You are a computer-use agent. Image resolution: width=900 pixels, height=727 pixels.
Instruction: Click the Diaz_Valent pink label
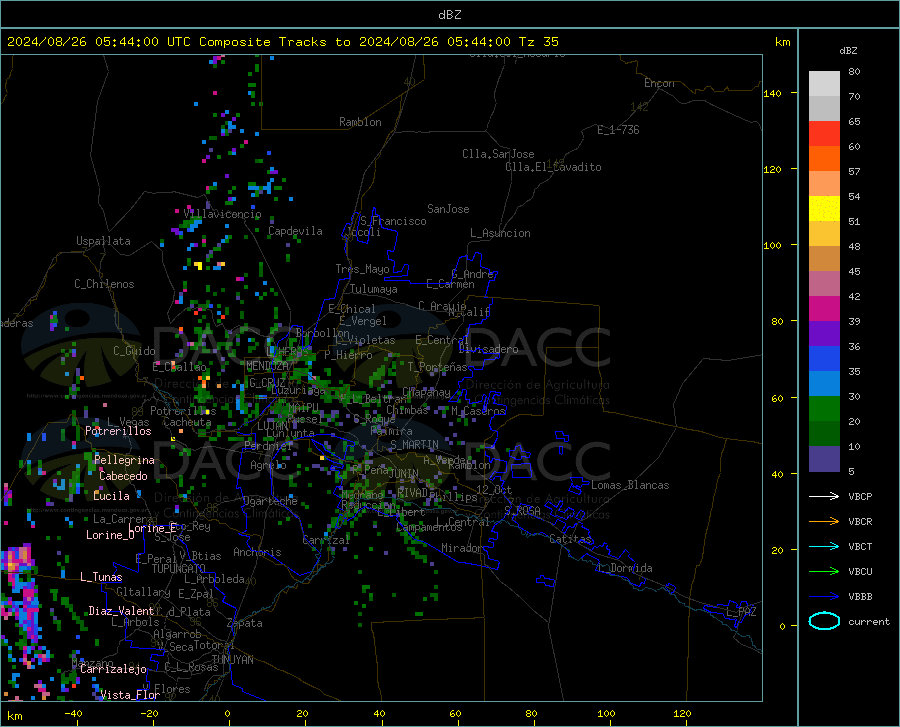[121, 611]
